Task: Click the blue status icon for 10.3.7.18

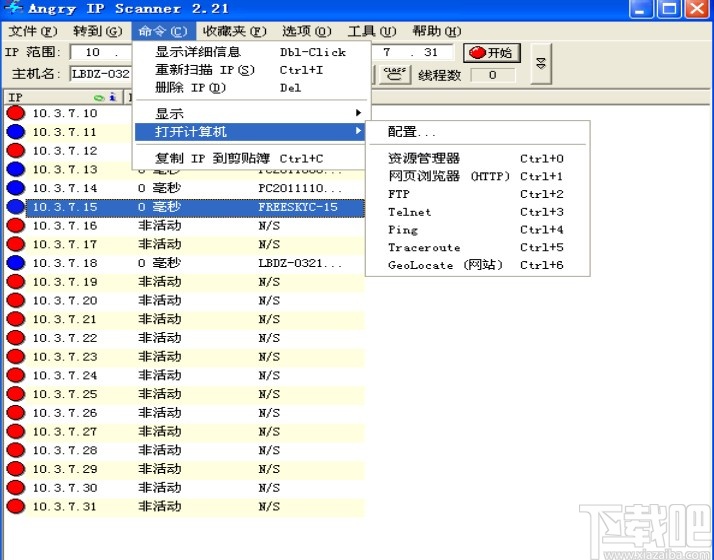Action: pos(16,263)
